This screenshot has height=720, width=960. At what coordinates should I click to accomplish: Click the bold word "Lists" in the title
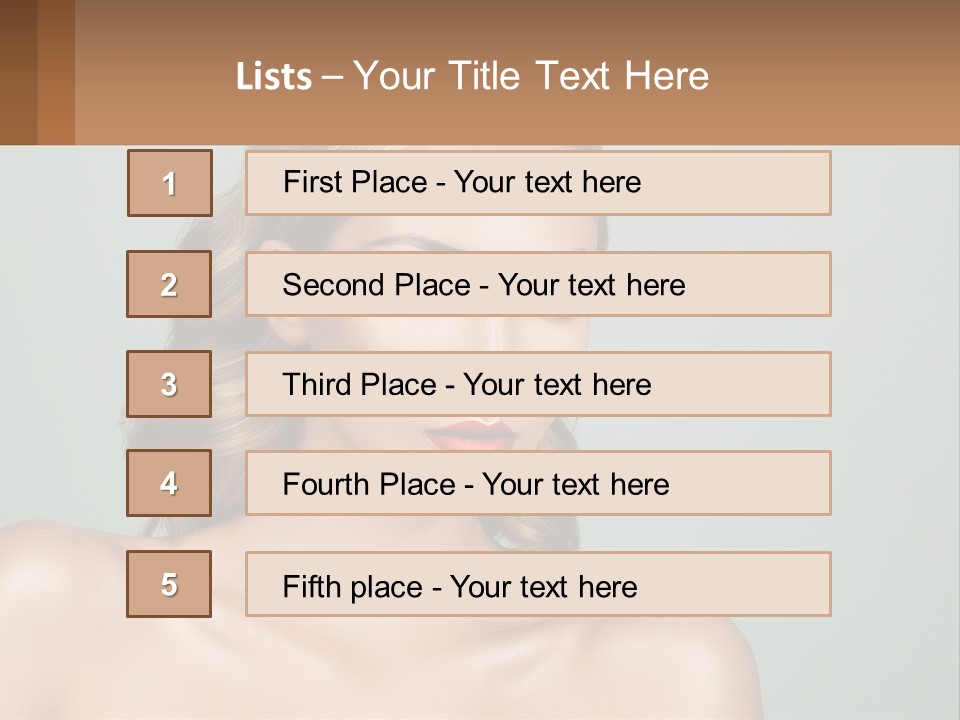pyautogui.click(x=273, y=77)
